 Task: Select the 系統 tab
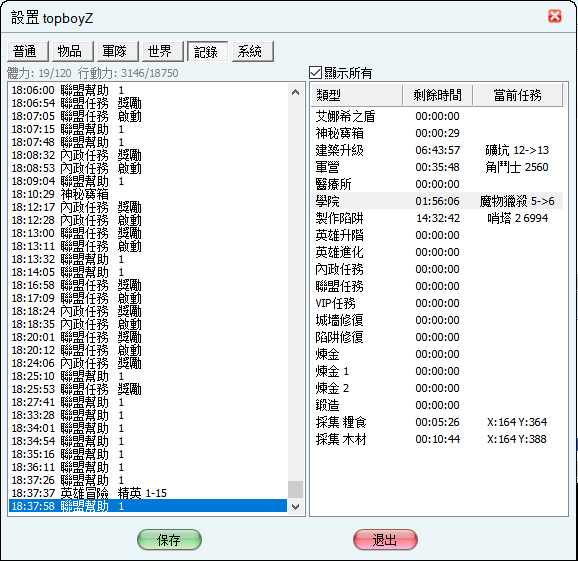point(253,51)
